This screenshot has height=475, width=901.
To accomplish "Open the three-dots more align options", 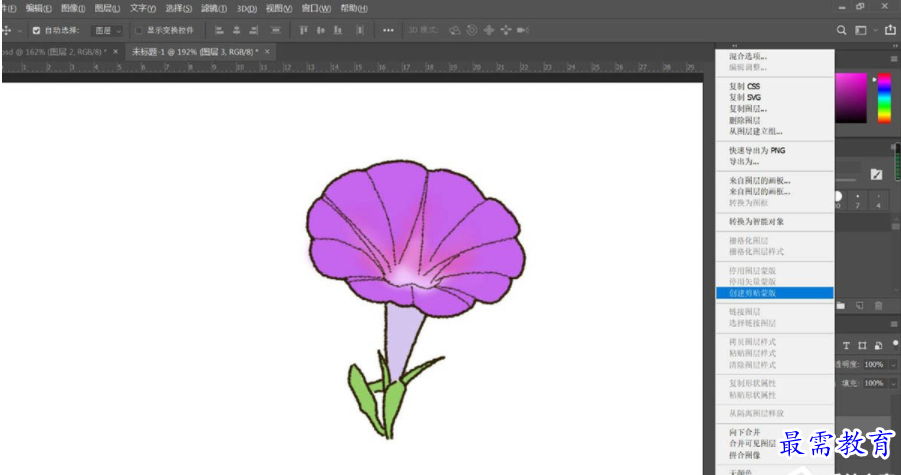I will pyautogui.click(x=388, y=30).
